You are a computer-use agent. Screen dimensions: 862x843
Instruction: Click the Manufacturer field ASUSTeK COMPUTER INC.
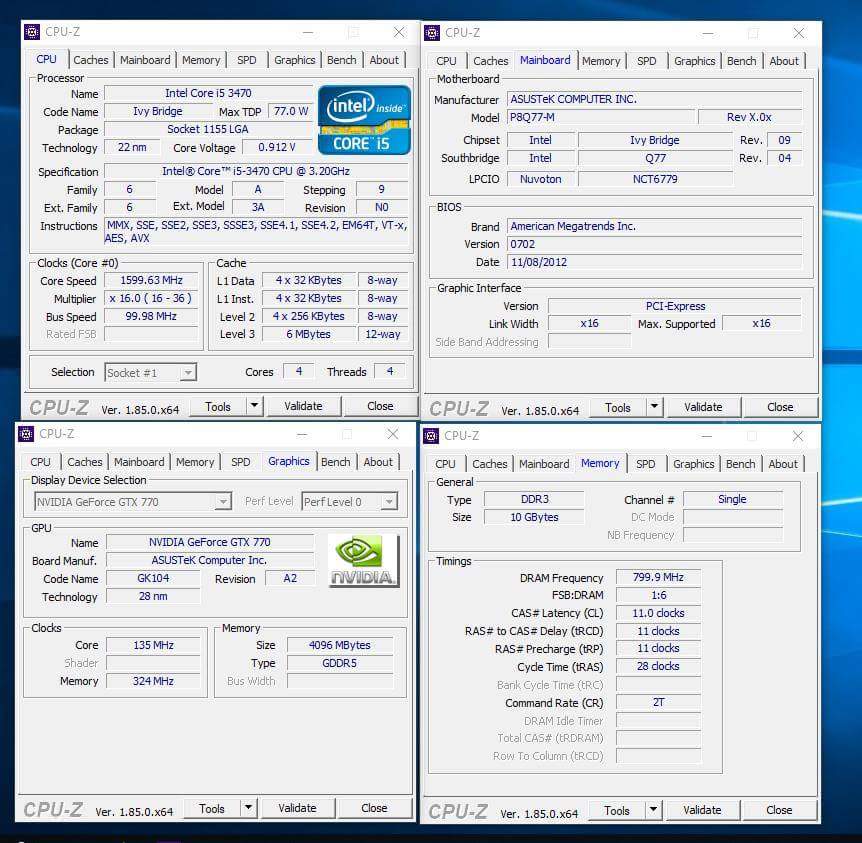(x=654, y=99)
